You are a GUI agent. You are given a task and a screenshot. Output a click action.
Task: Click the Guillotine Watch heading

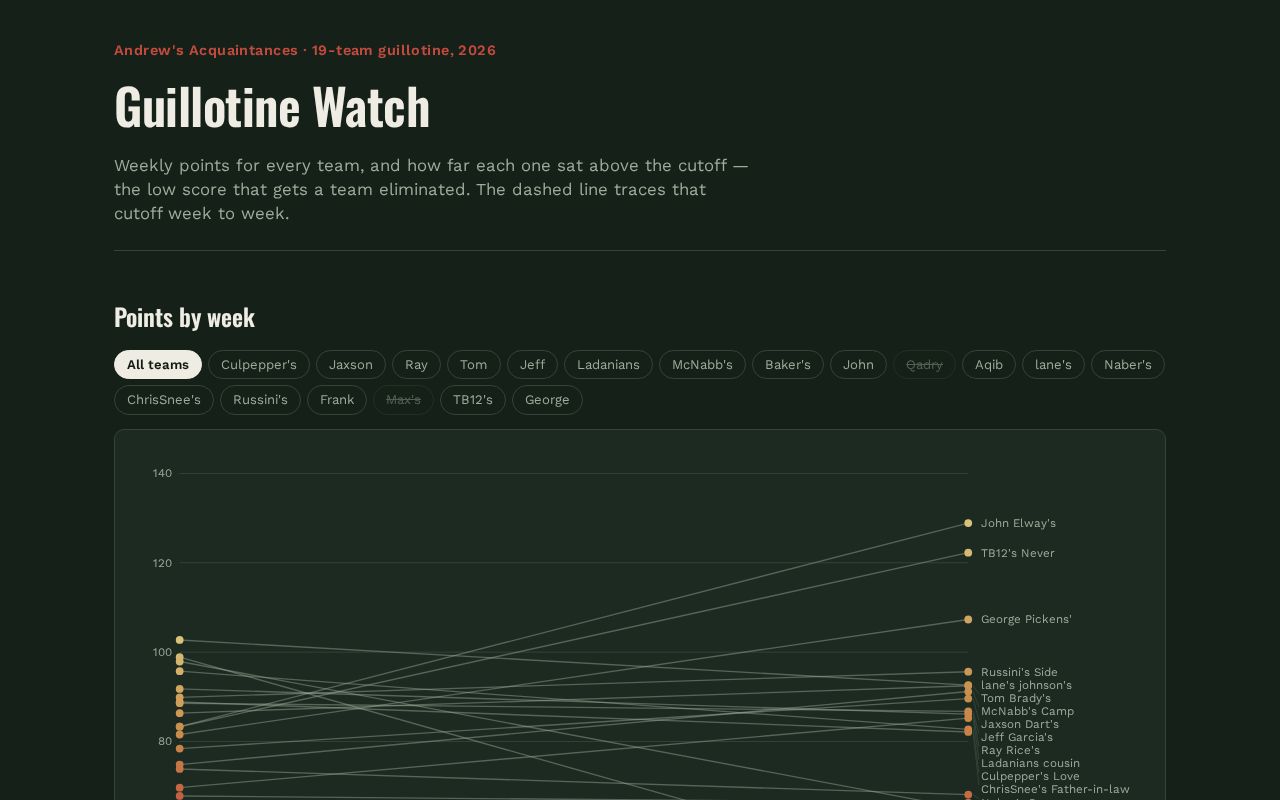[272, 106]
